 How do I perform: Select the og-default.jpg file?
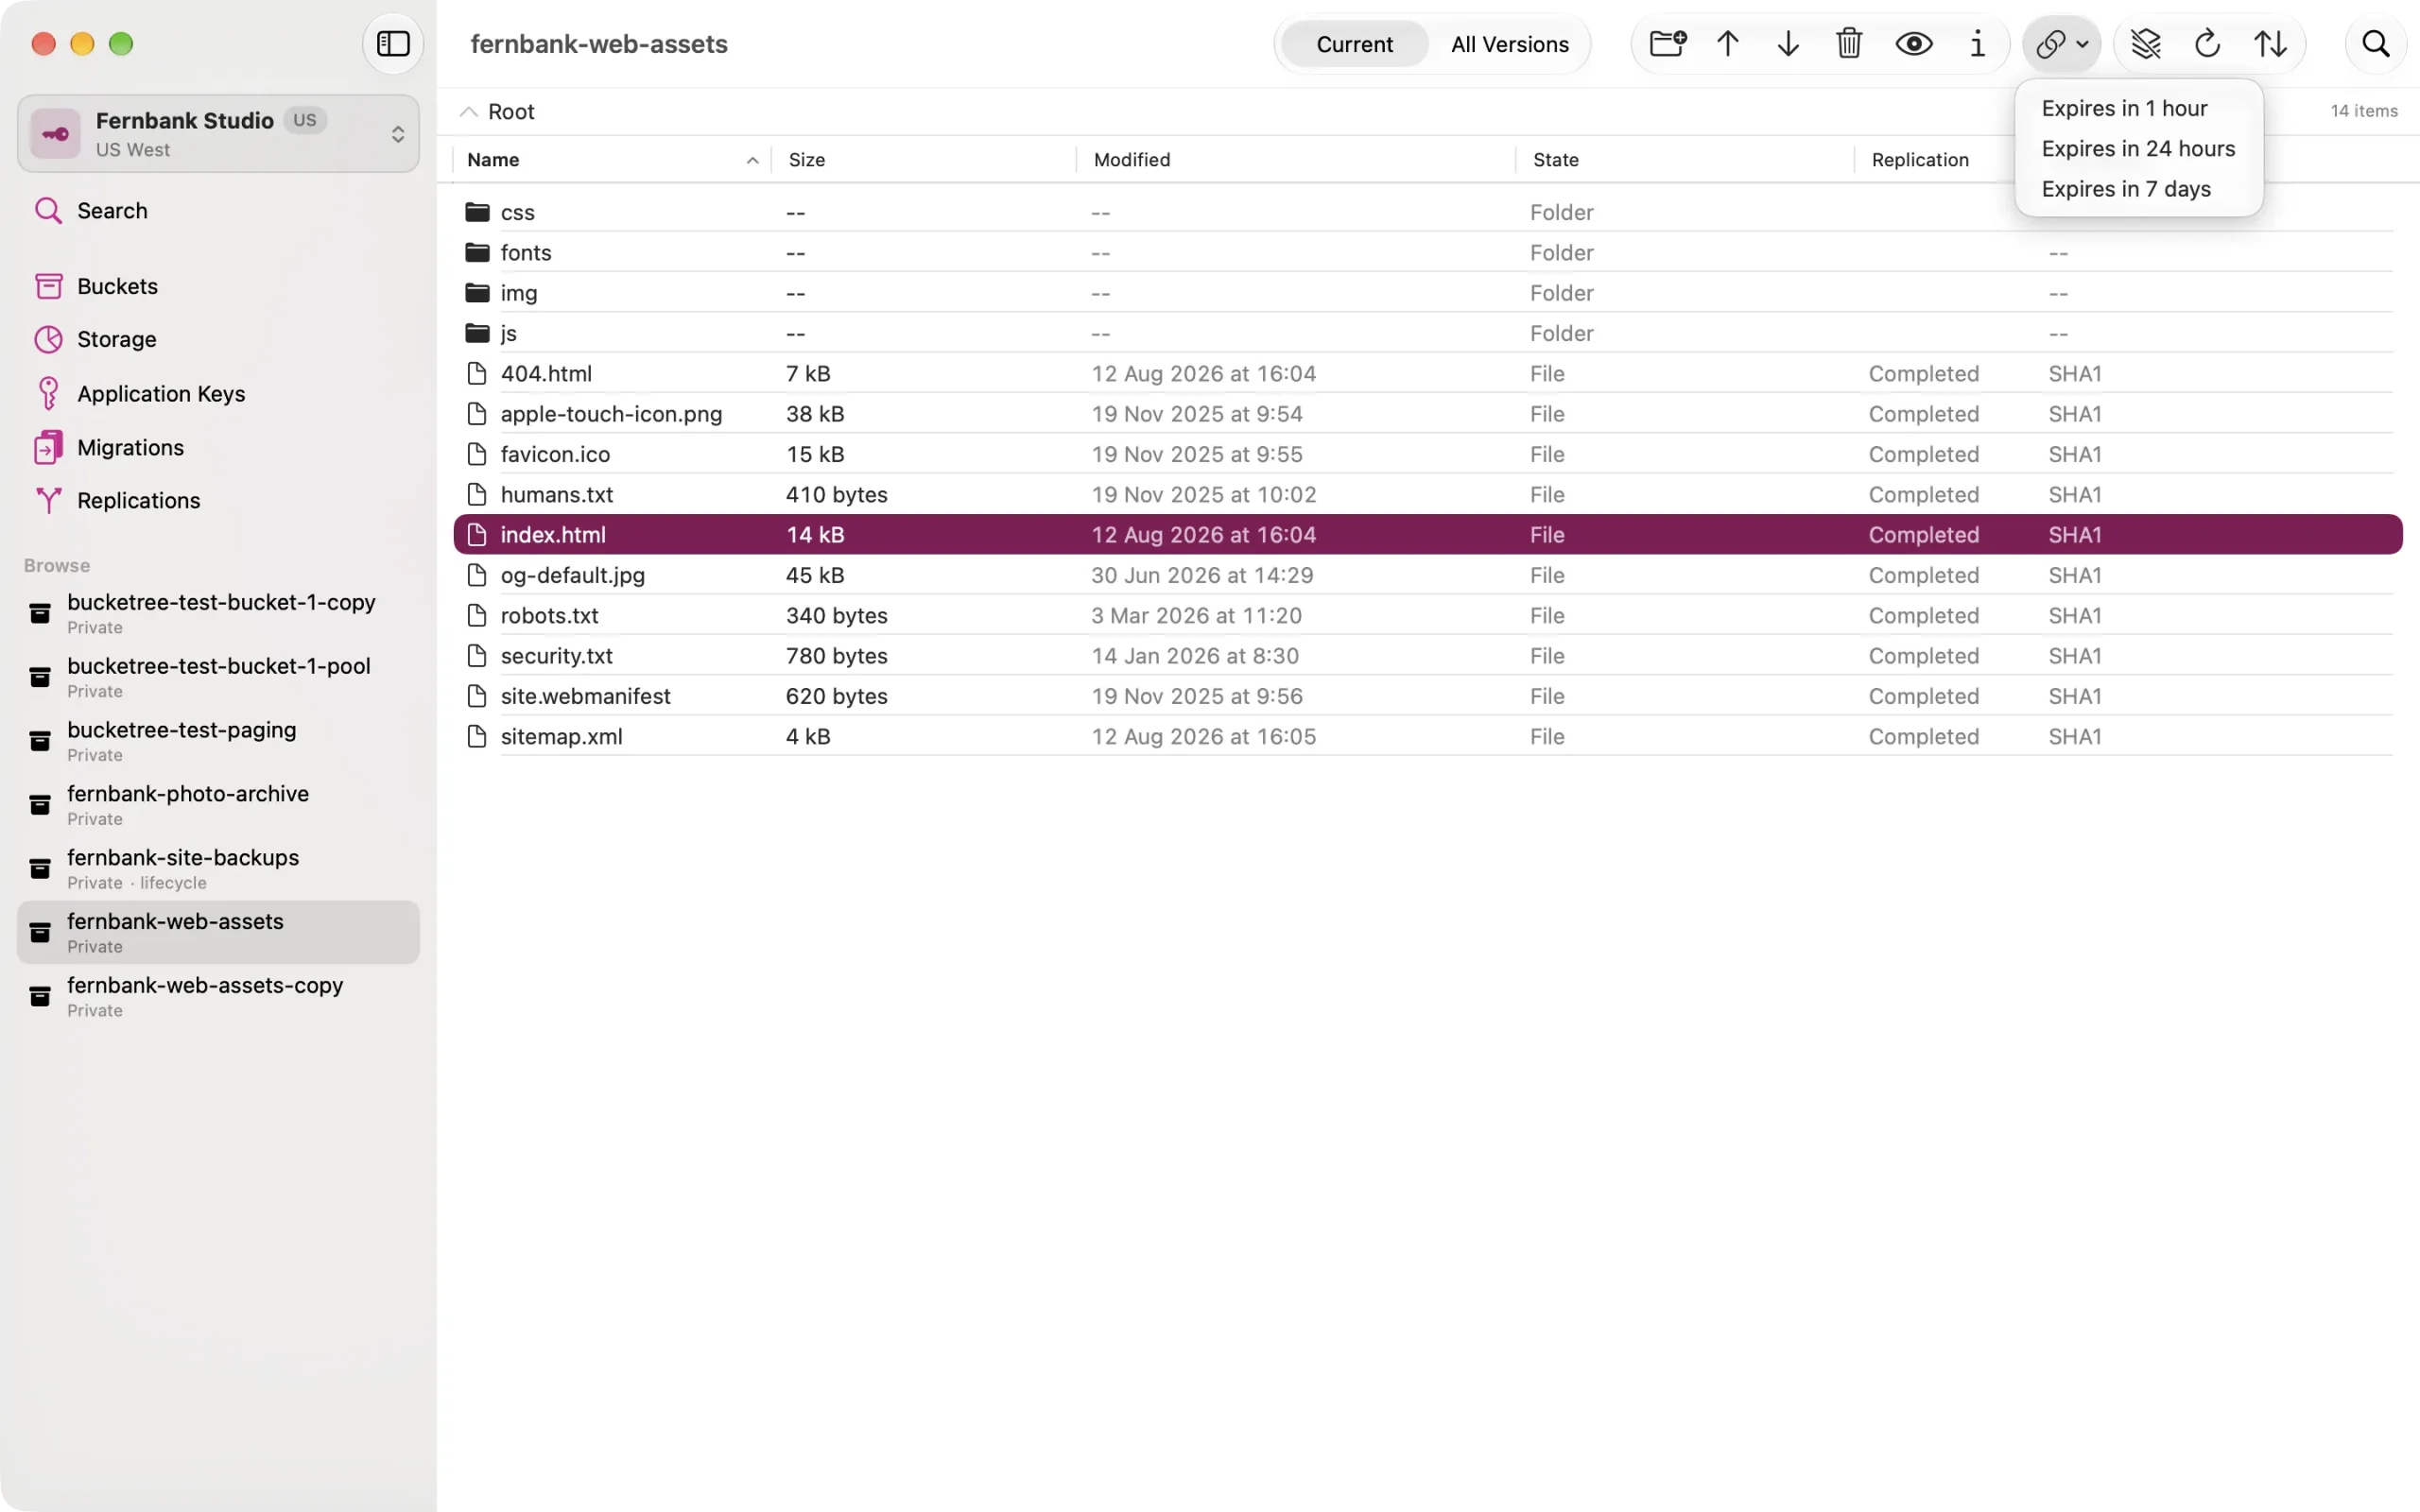point(1427,575)
